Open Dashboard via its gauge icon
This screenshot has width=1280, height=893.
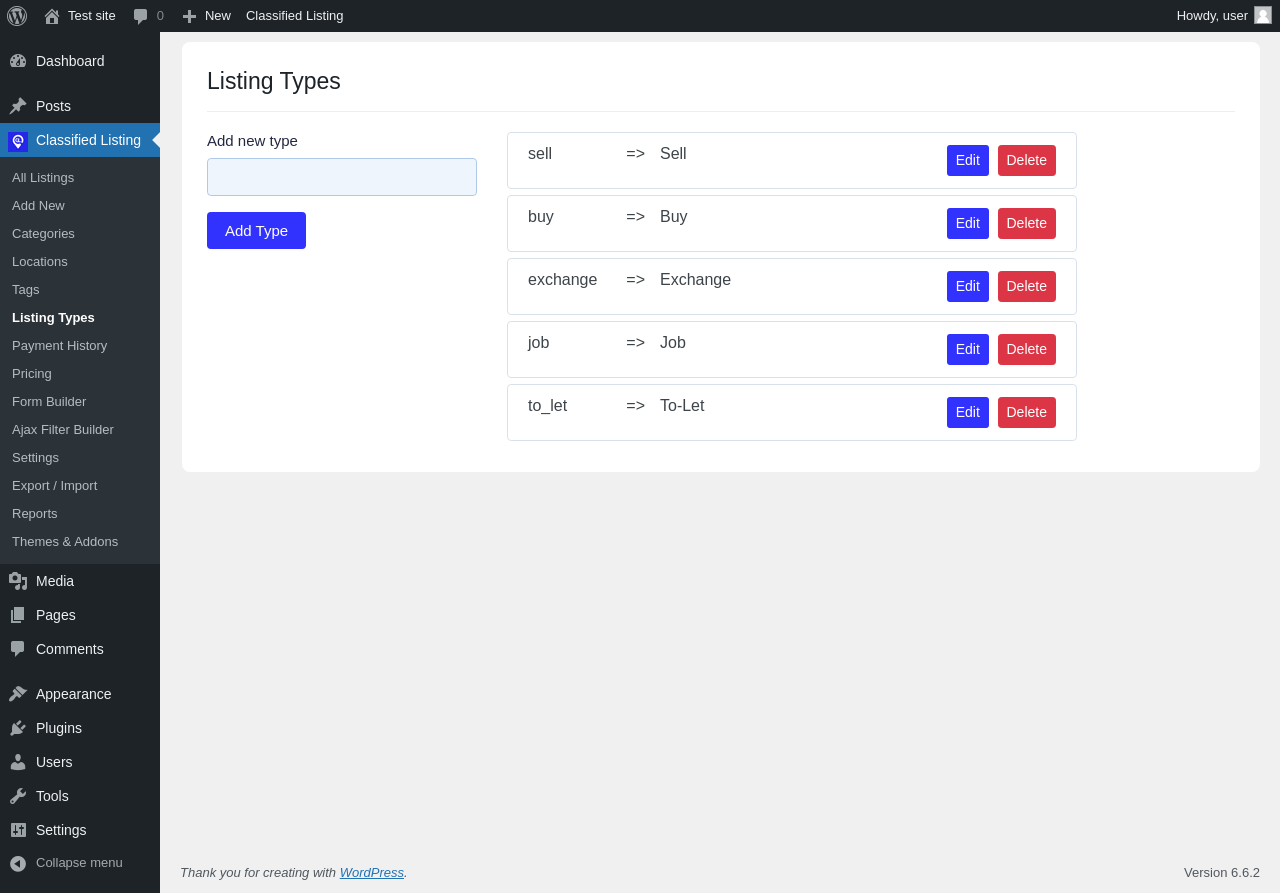click(18, 61)
